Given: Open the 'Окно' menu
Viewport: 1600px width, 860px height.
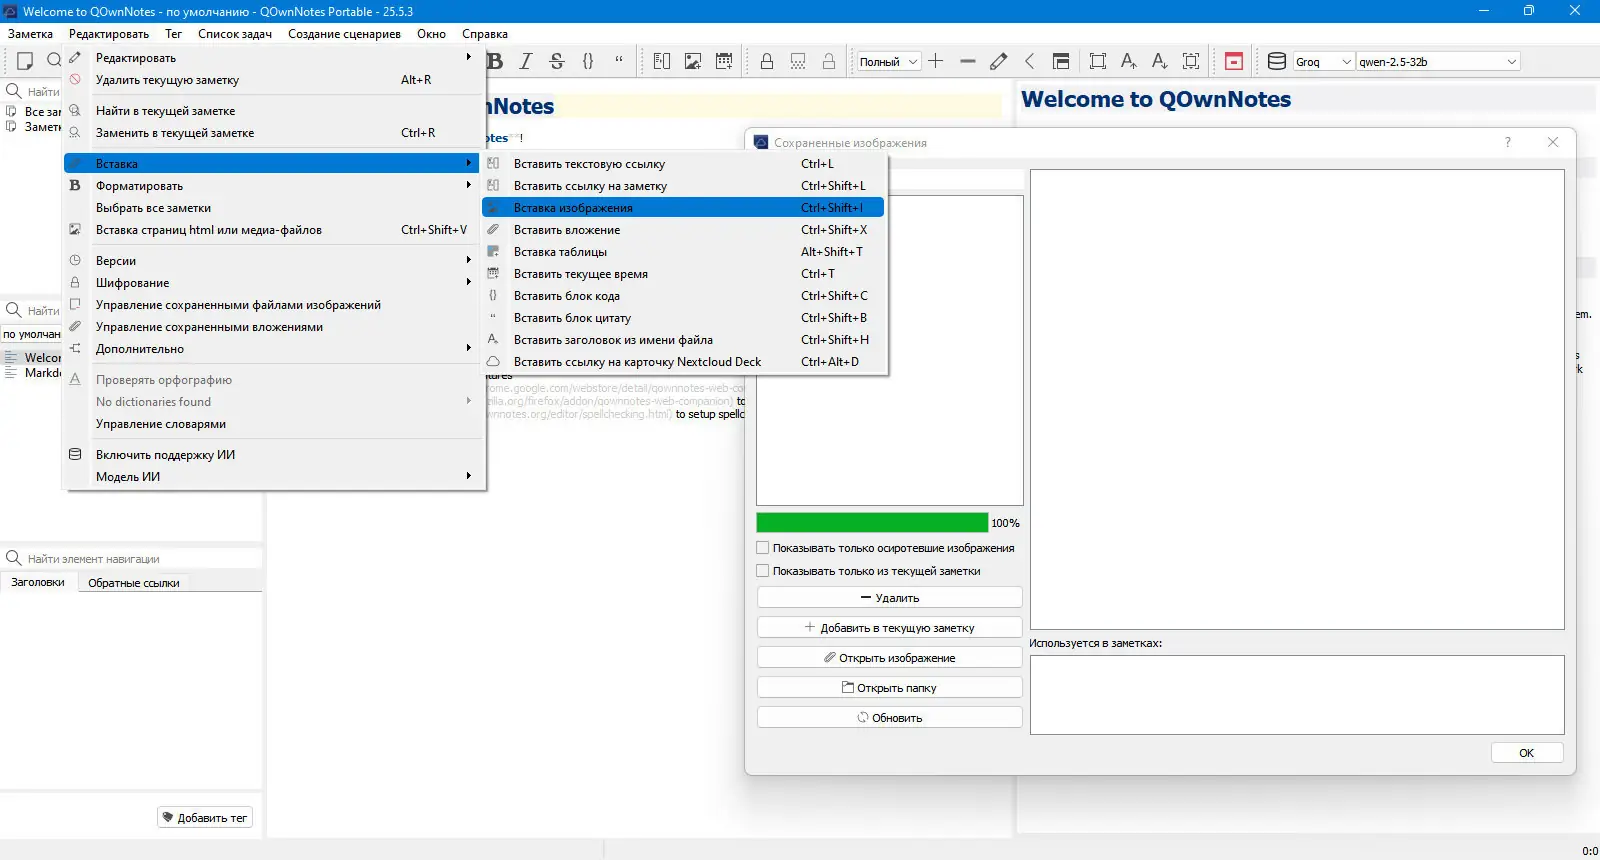Looking at the screenshot, I should click(431, 34).
